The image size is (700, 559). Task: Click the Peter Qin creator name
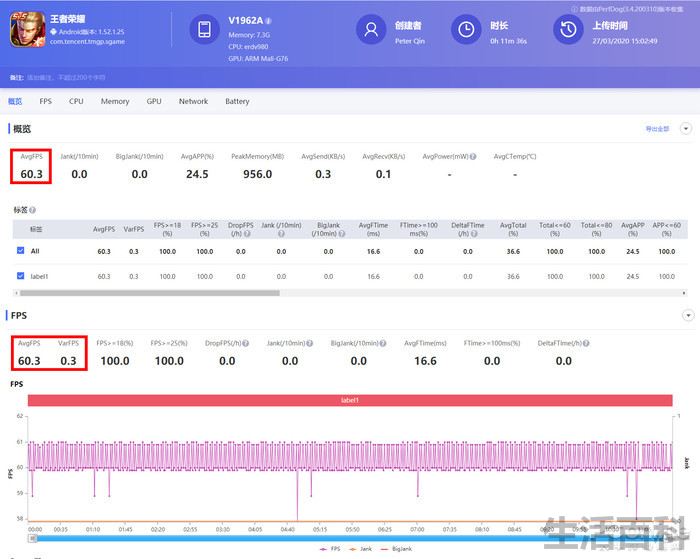(410, 41)
